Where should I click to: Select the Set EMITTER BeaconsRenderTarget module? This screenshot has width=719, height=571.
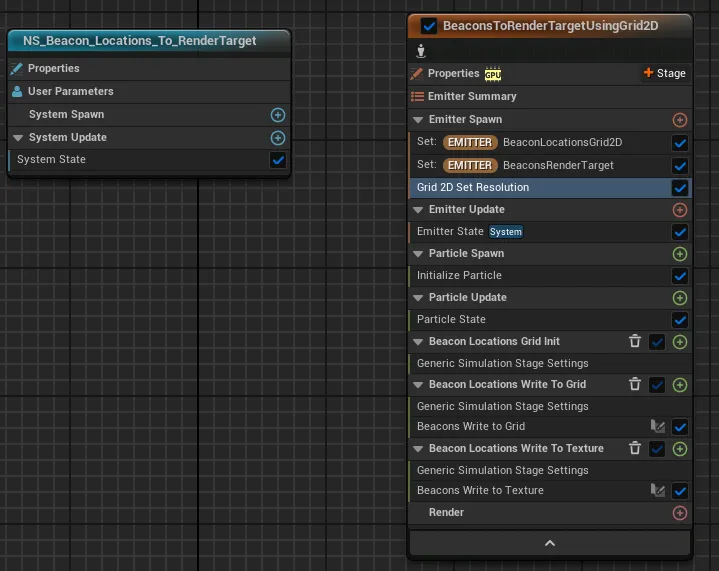pyautogui.click(x=550, y=165)
